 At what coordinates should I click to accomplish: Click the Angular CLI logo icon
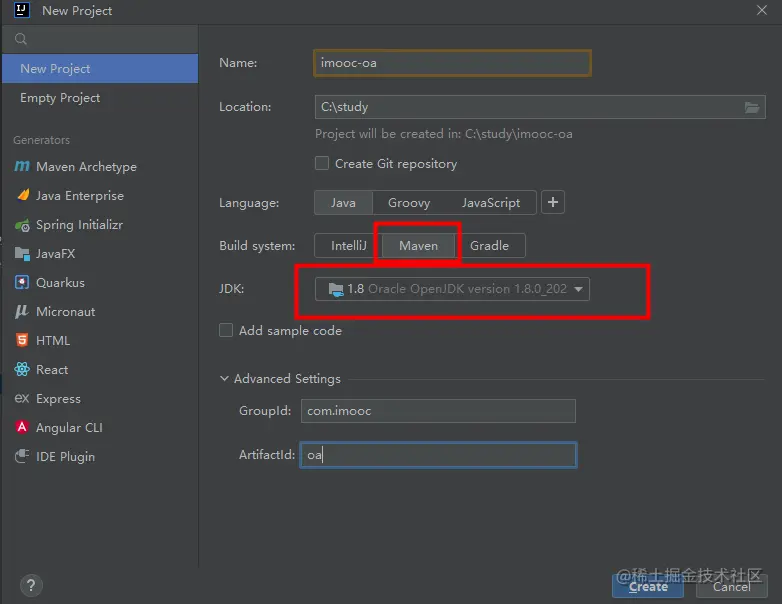point(22,427)
